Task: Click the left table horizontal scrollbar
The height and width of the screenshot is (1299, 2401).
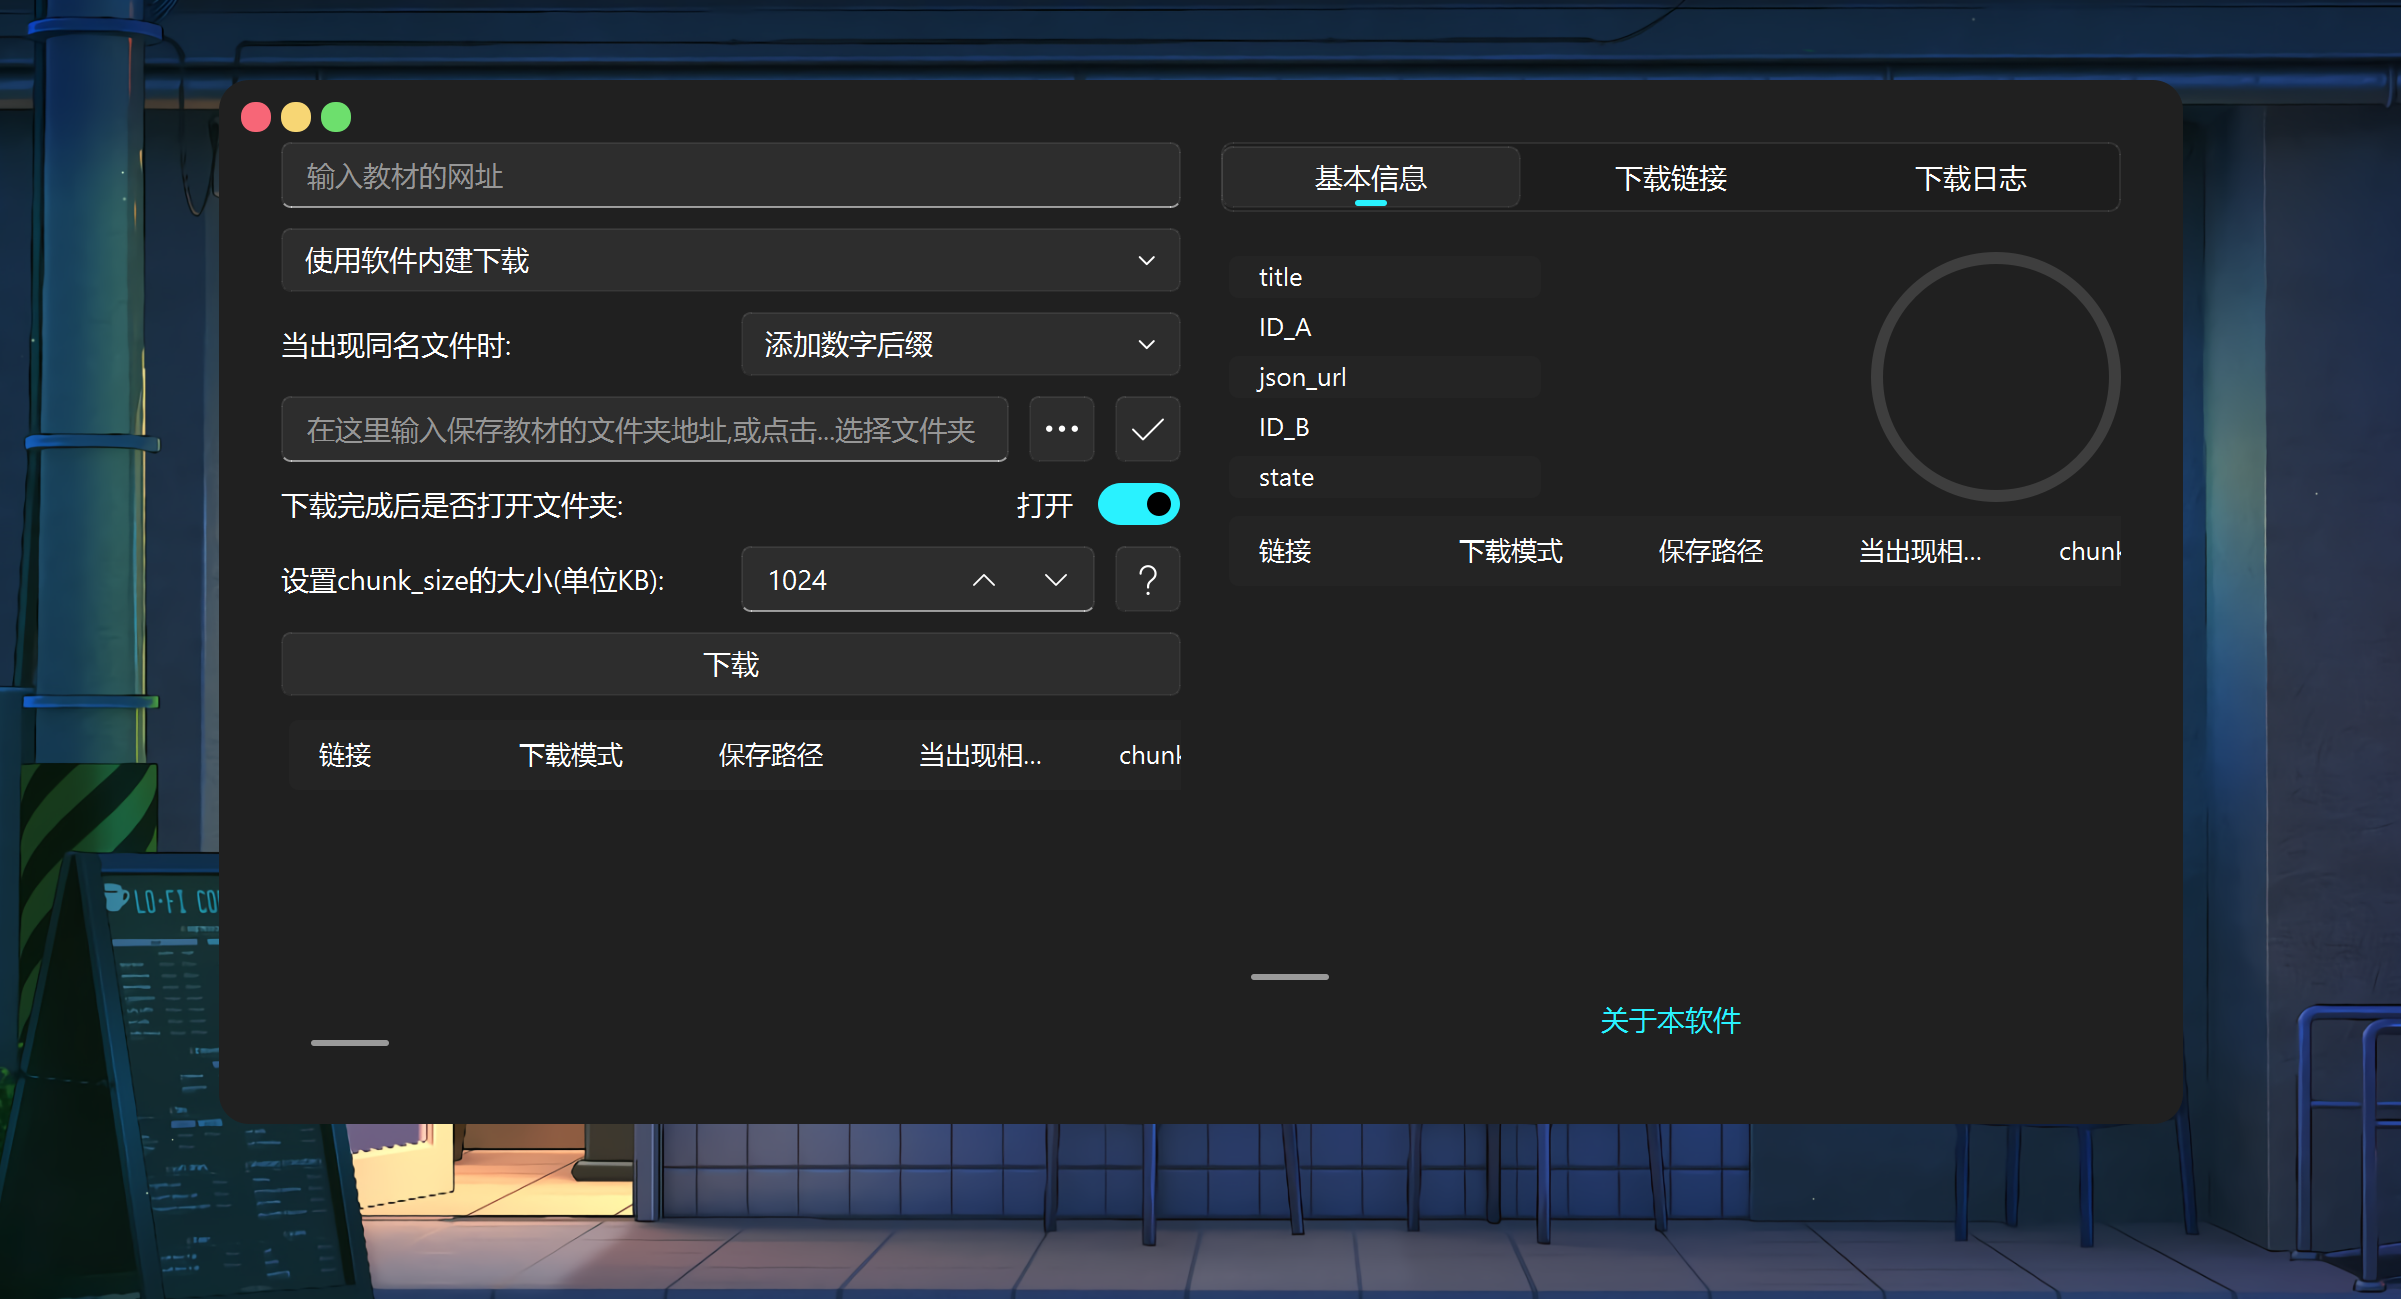Action: 350,1043
